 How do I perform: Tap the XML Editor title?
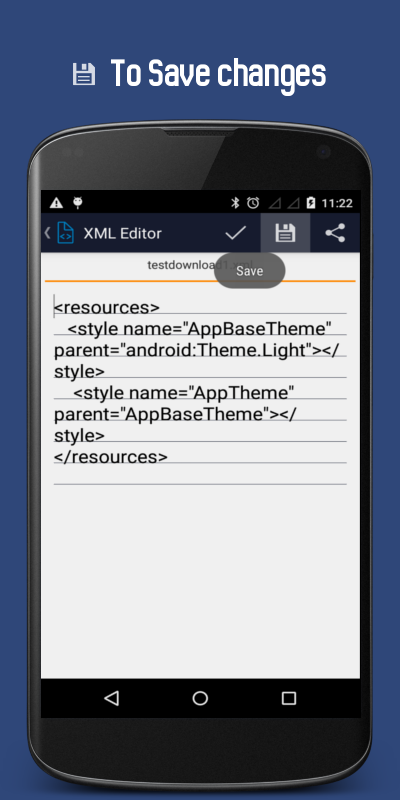pyautogui.click(x=122, y=233)
